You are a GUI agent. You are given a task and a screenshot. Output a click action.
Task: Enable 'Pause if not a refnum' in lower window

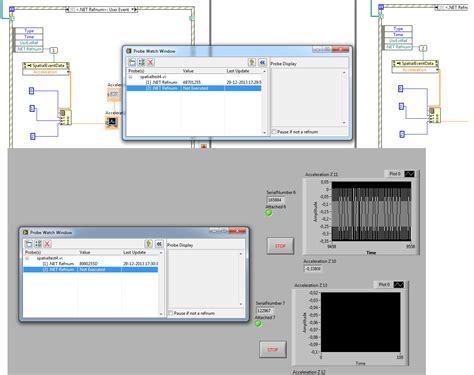(171, 313)
